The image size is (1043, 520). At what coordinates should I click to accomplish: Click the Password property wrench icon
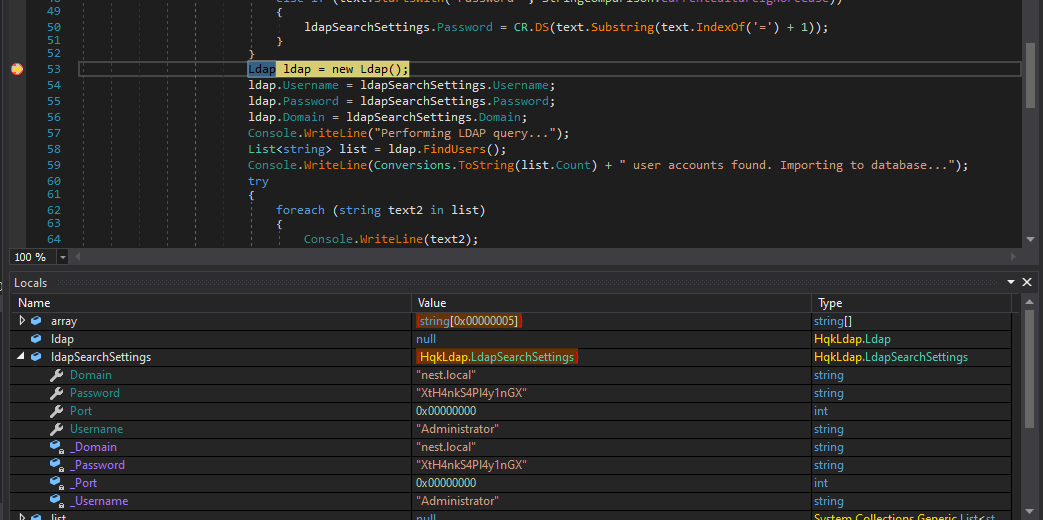click(x=57, y=393)
